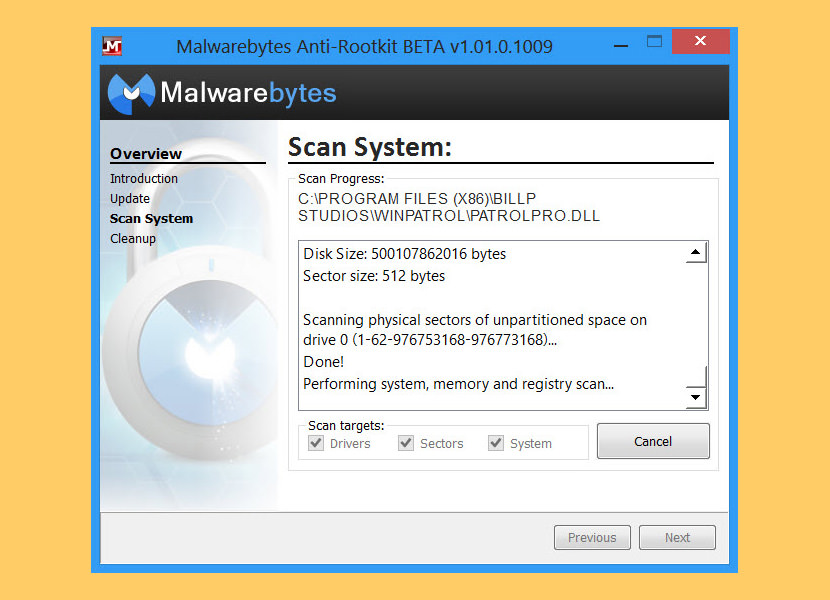
Task: Click the Scanning physical sectors log line
Action: 475,329
